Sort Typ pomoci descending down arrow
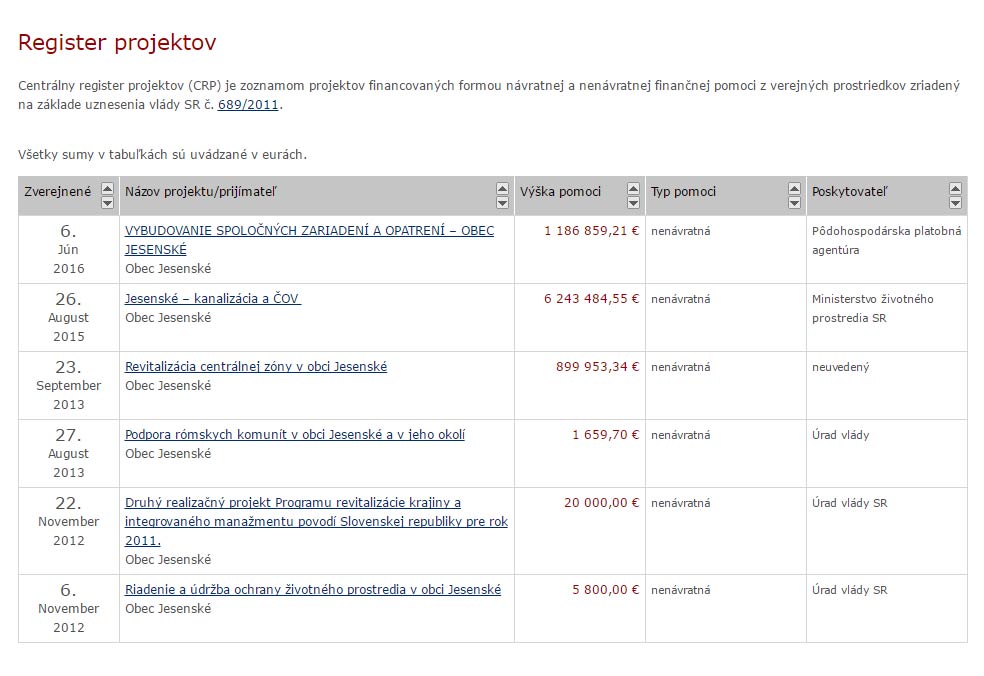The image size is (984, 676). 794,203
